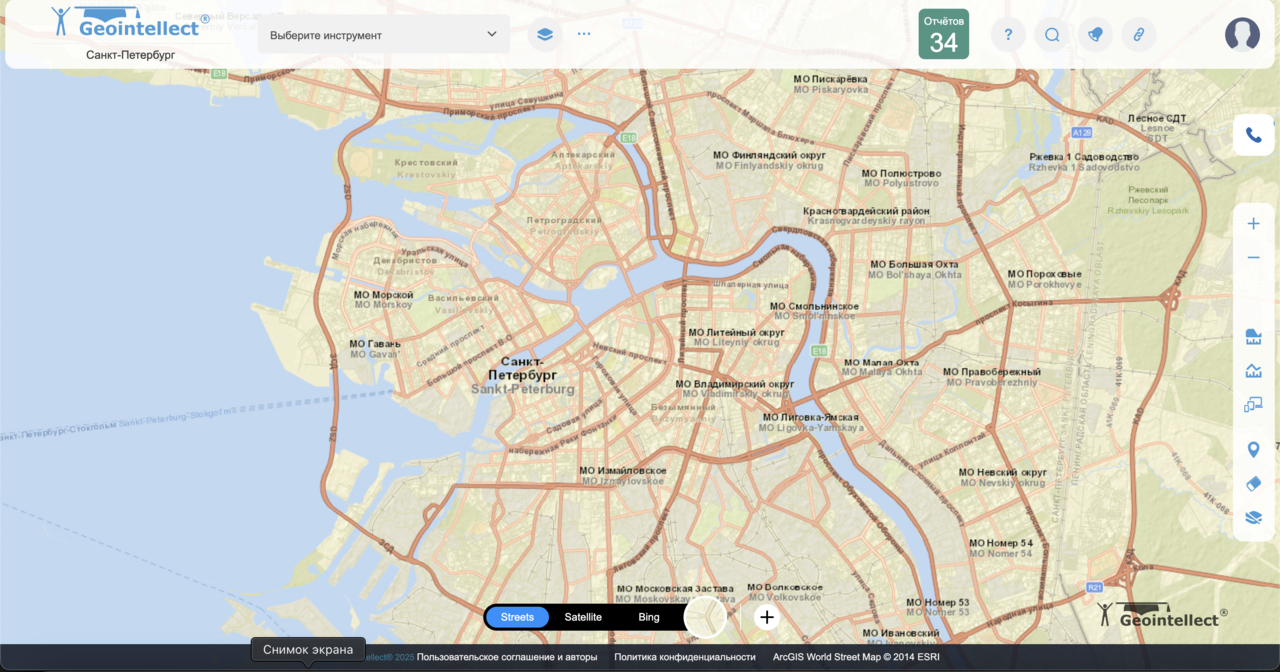Place a marker with the pin tool

[x=1253, y=450]
